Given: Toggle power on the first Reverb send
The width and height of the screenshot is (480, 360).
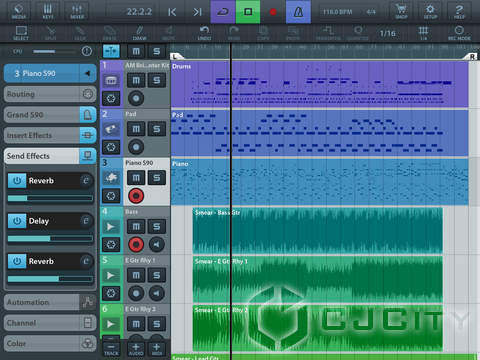Looking at the screenshot, I should click(x=17, y=181).
